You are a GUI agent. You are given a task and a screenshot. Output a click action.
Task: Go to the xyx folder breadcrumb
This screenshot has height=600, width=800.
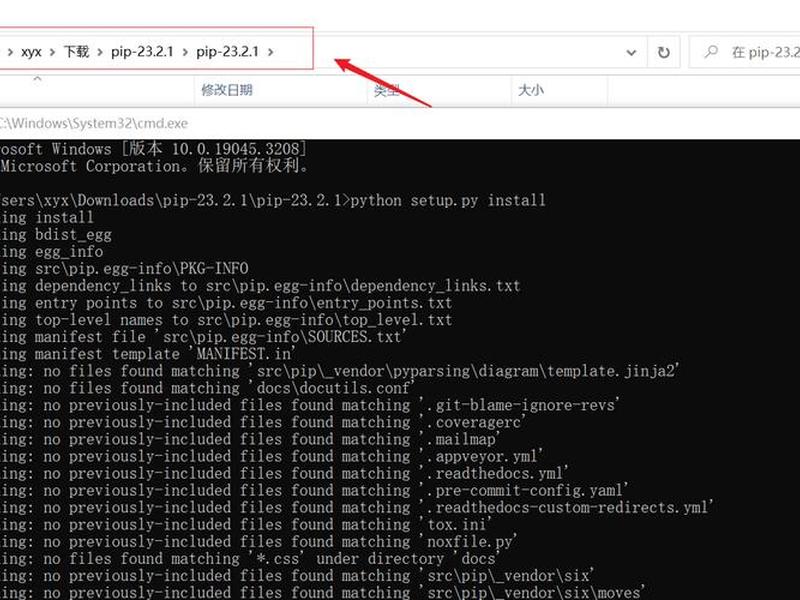[31, 52]
